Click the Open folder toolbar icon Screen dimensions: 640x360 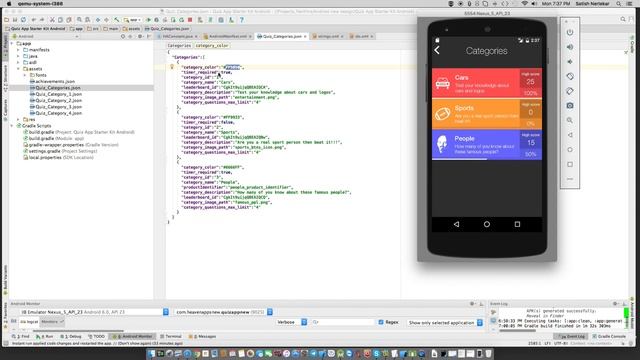(7, 20)
